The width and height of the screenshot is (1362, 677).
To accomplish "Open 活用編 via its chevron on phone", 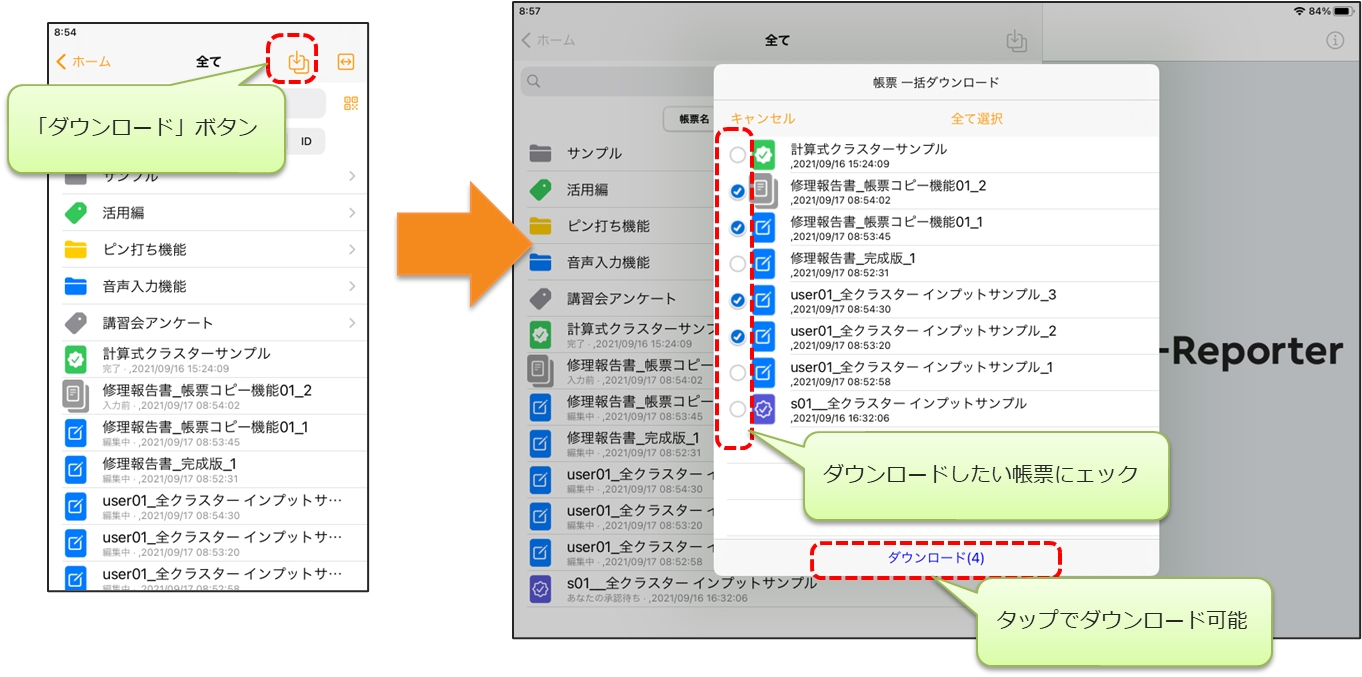I will click(x=352, y=213).
